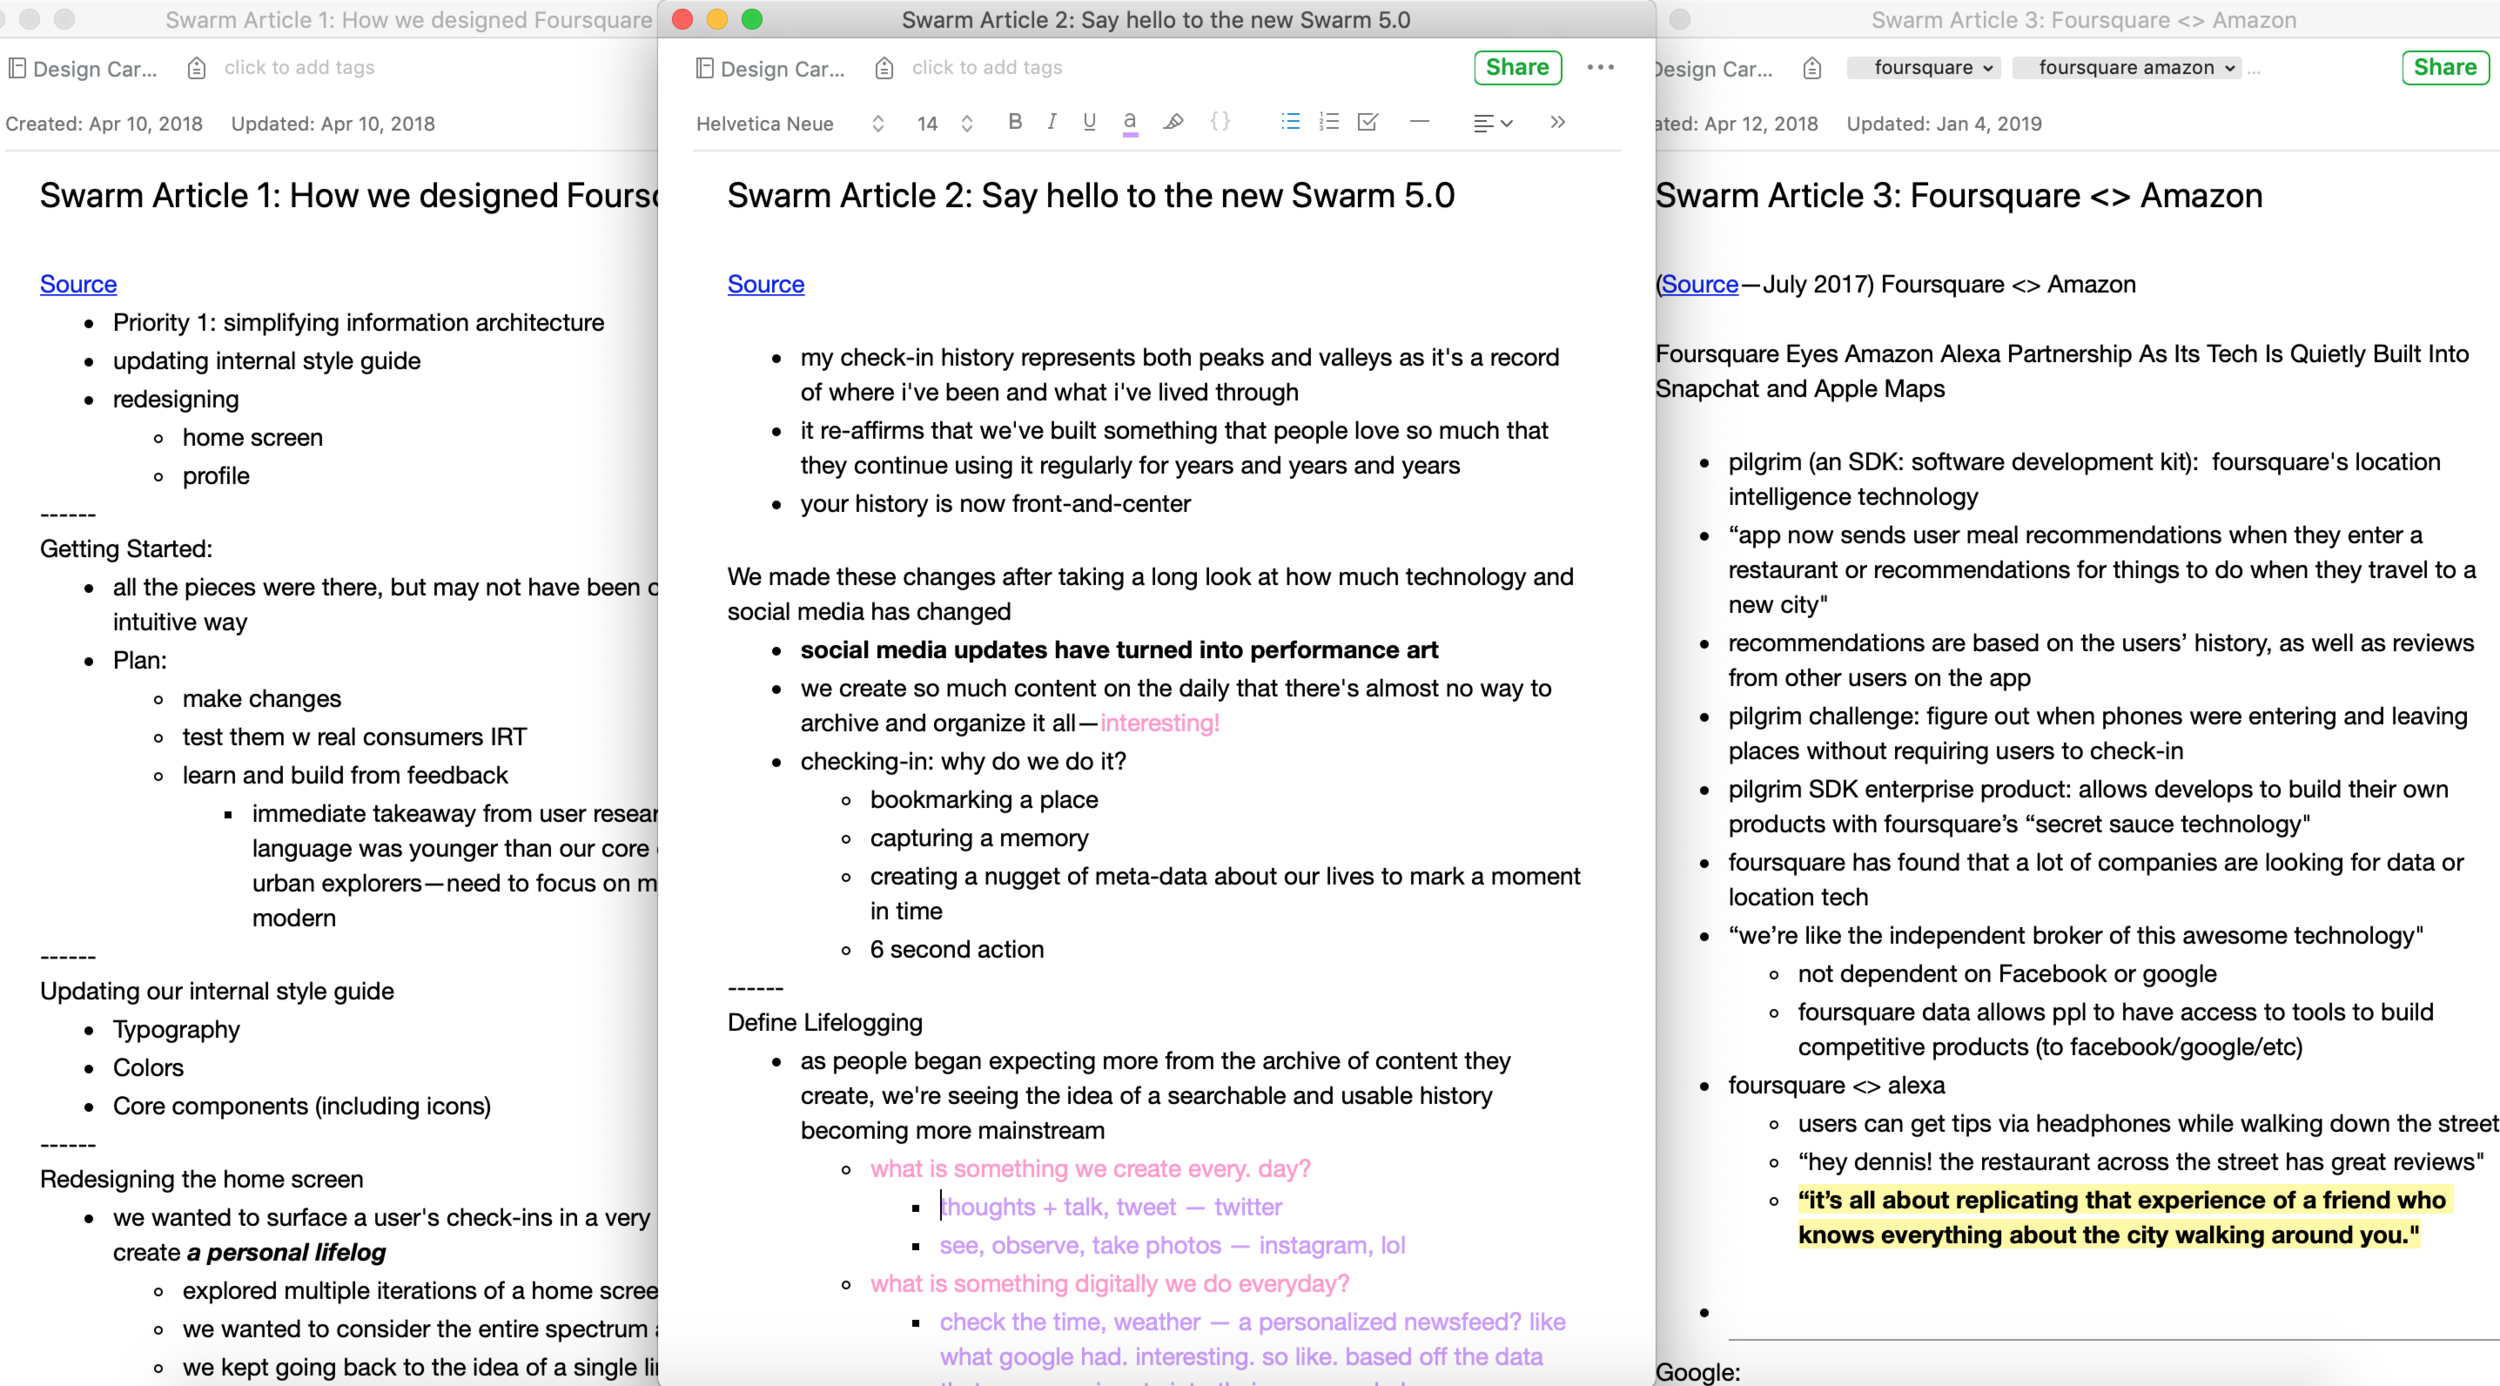Viewport: 2500px width, 1386px height.
Task: Click 'see, observe, take photos — instagram, lol' line
Action: tap(1172, 1245)
